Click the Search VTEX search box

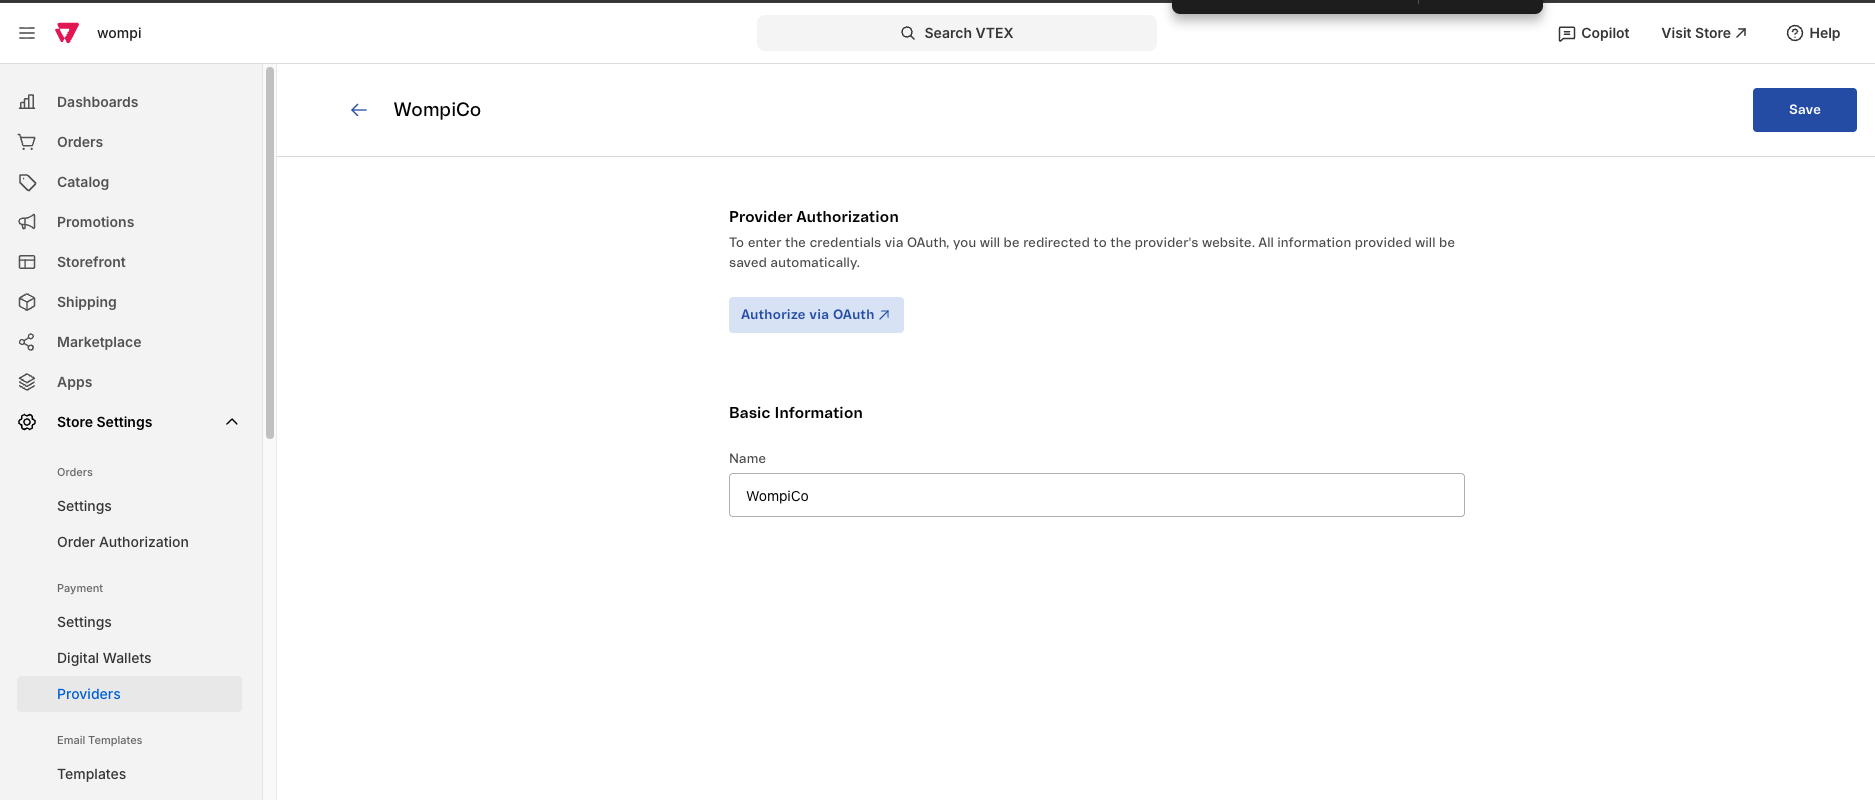(x=957, y=33)
